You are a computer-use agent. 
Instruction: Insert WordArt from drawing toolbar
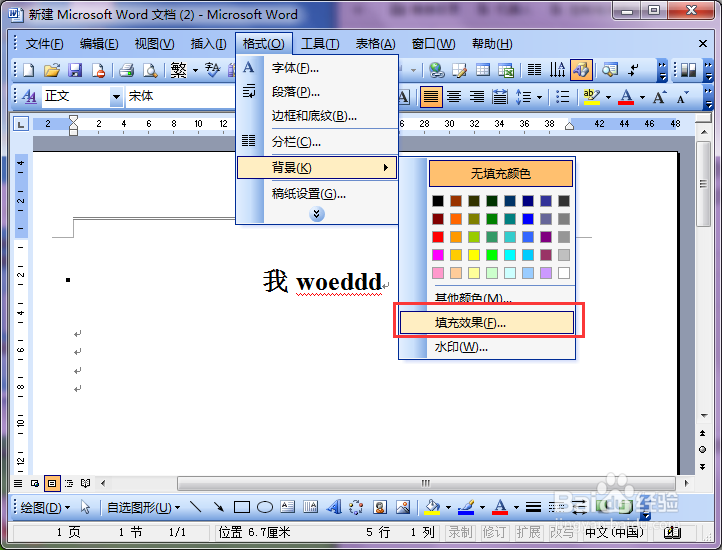coord(334,507)
